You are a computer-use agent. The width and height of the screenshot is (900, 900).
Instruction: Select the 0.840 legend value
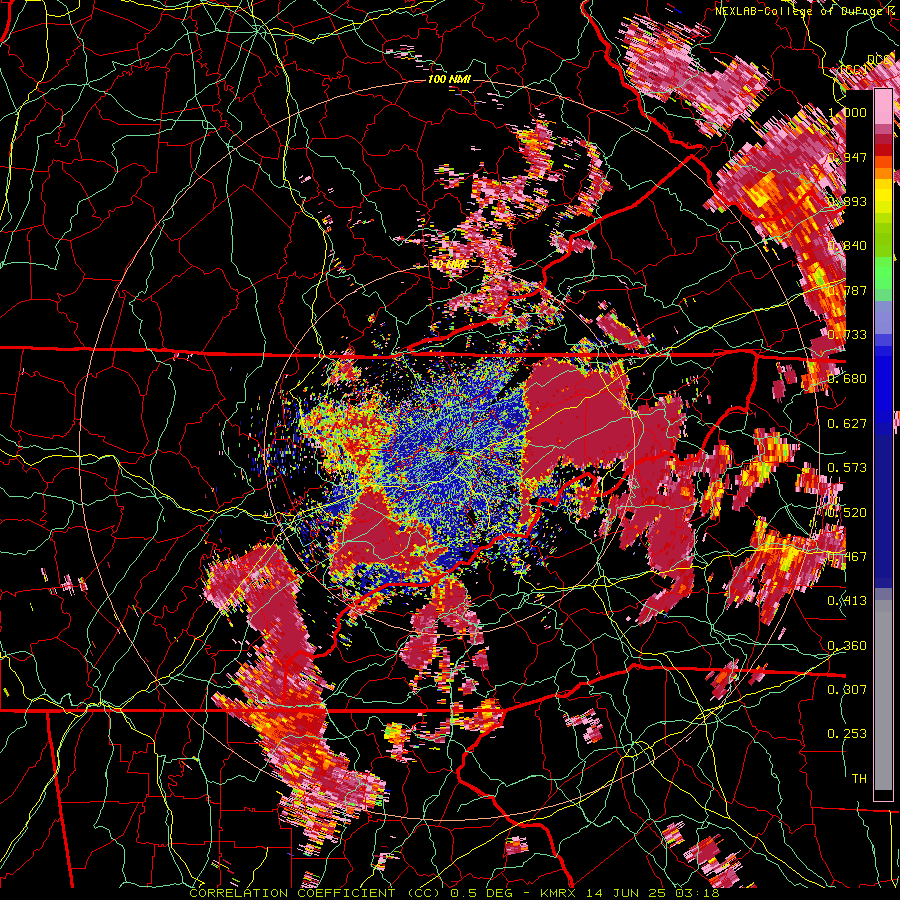(x=848, y=246)
